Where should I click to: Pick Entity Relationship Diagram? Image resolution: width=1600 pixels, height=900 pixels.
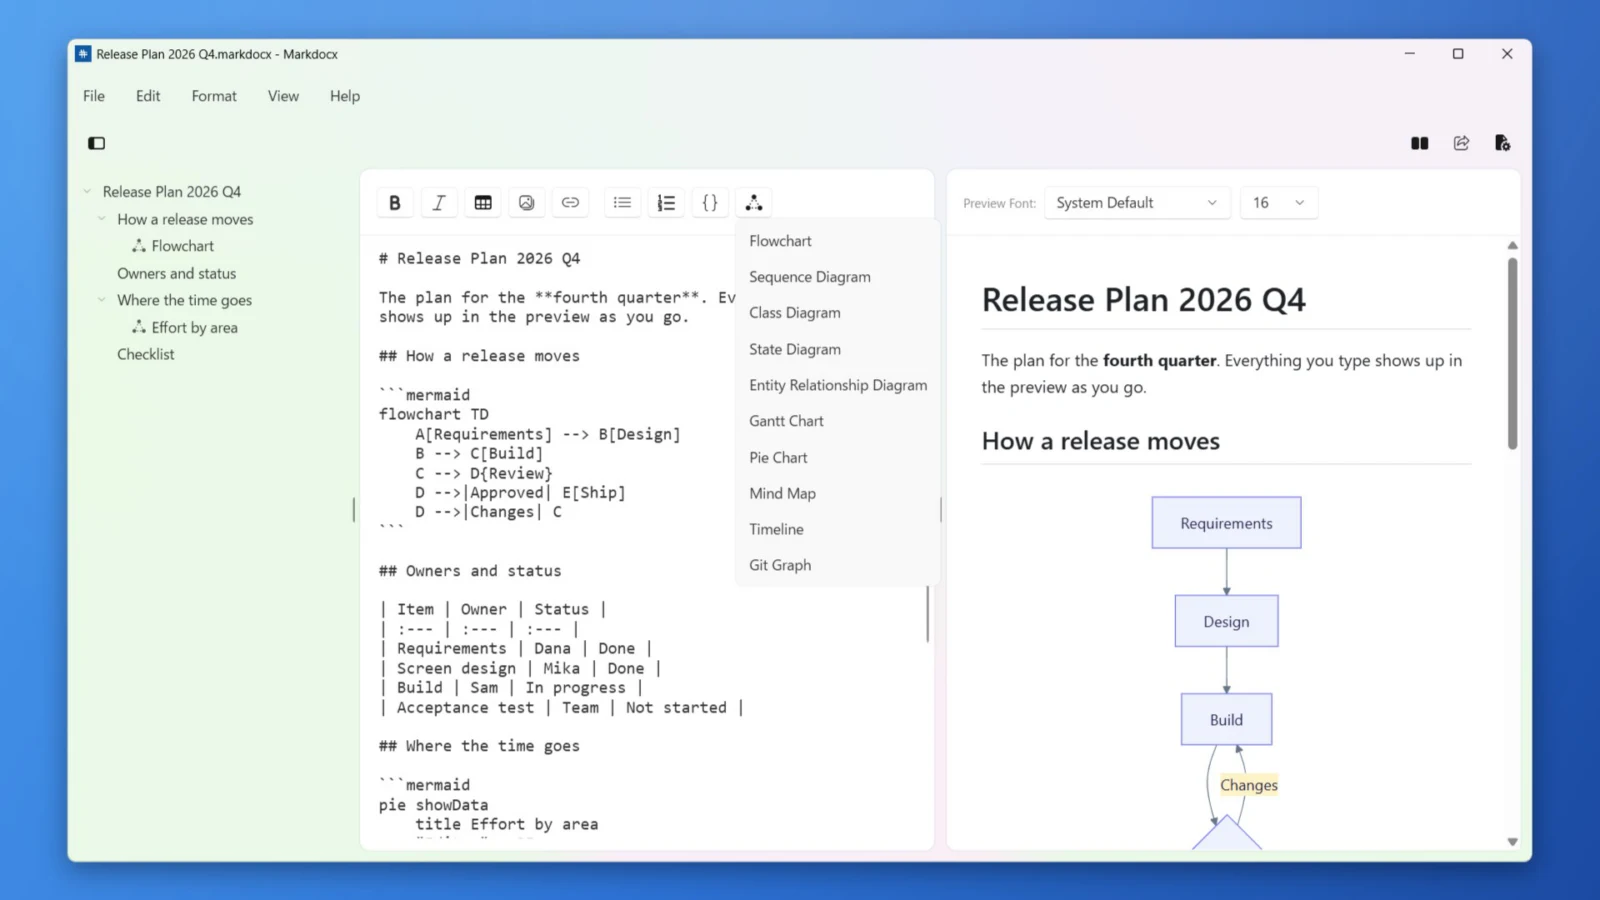[x=838, y=385]
